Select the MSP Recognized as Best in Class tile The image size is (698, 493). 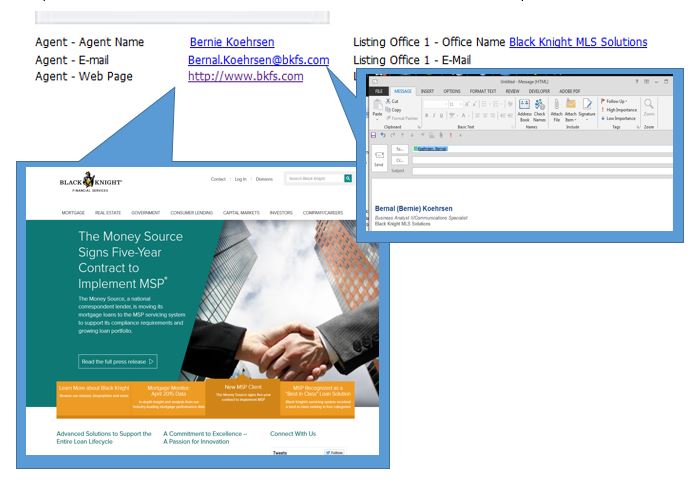pyautogui.click(x=318, y=399)
